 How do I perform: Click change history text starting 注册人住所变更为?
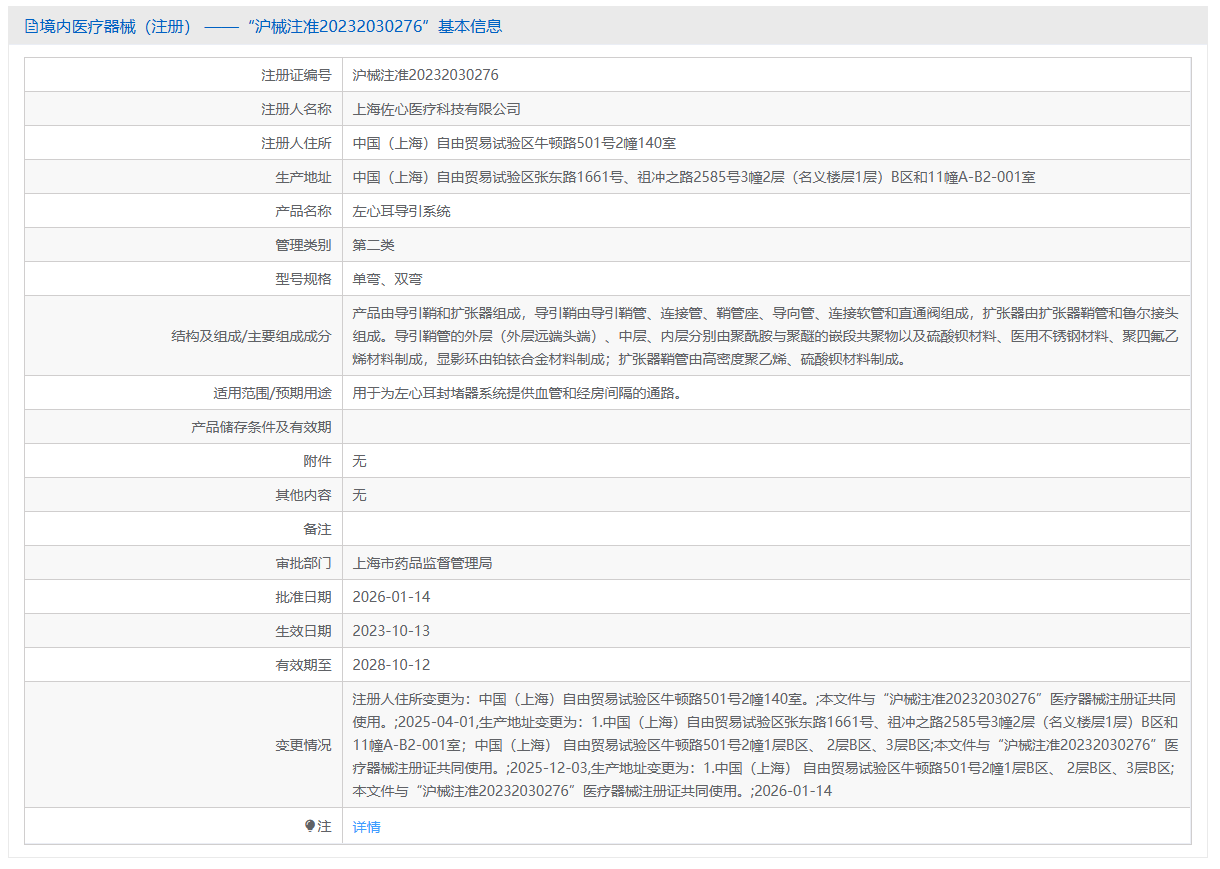click(766, 745)
